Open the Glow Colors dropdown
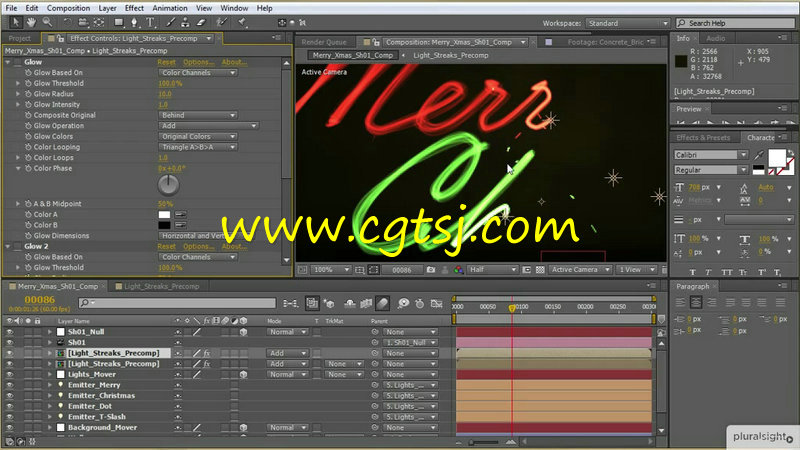The image size is (800, 450). [197, 136]
